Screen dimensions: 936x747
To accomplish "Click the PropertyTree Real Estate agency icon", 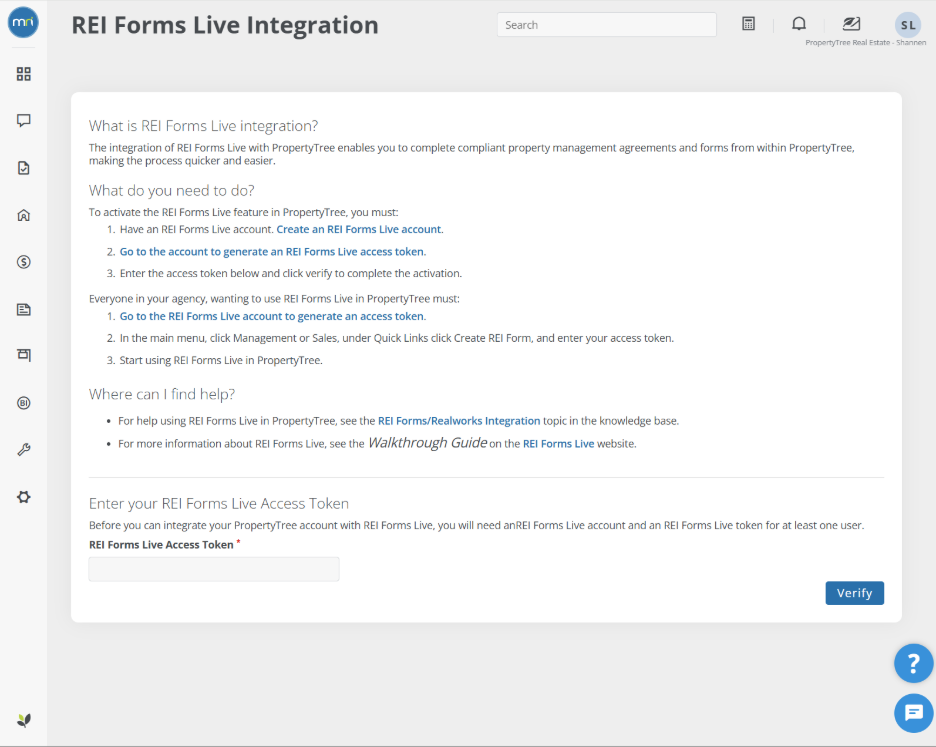I will coord(851,24).
